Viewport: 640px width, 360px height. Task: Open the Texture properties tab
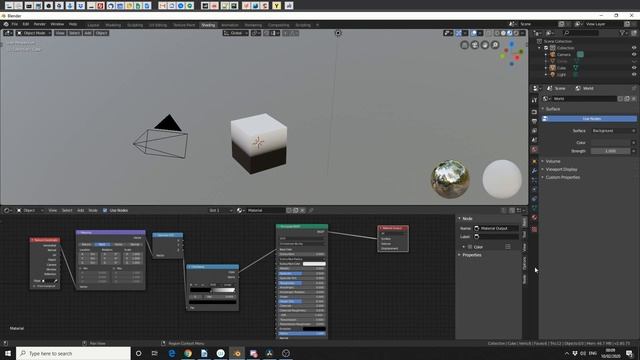[534, 229]
